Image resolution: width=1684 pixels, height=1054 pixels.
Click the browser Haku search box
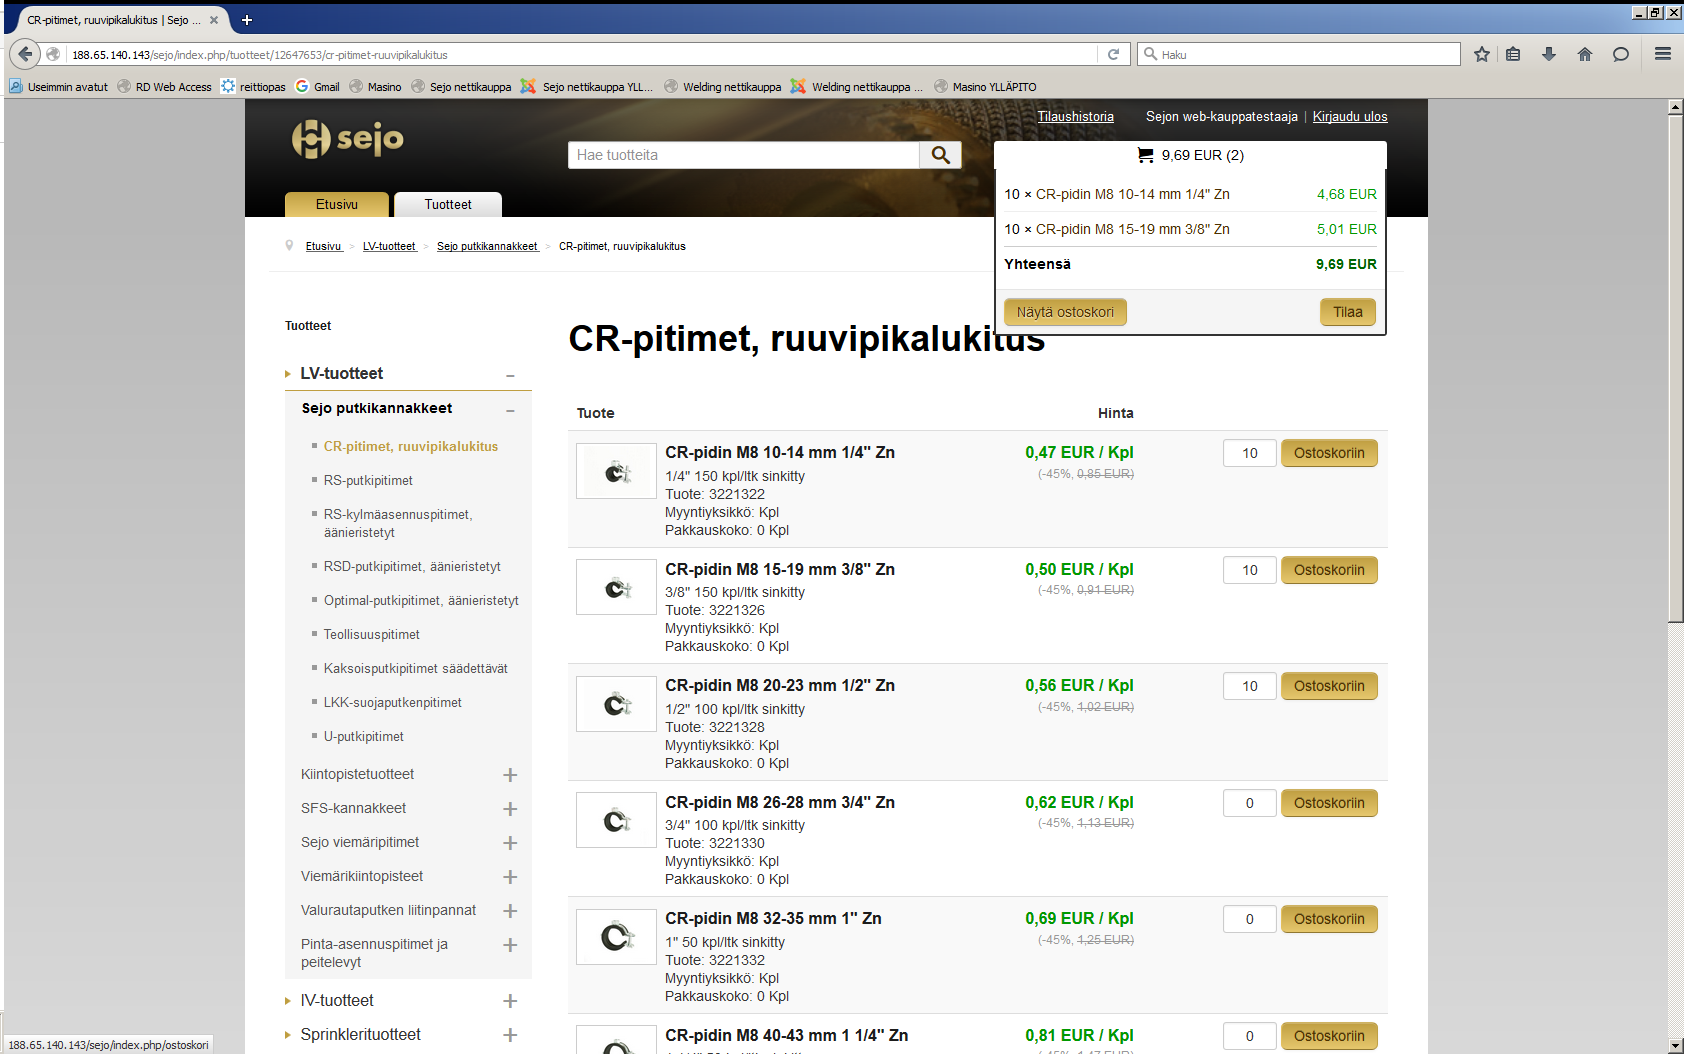coord(1299,54)
